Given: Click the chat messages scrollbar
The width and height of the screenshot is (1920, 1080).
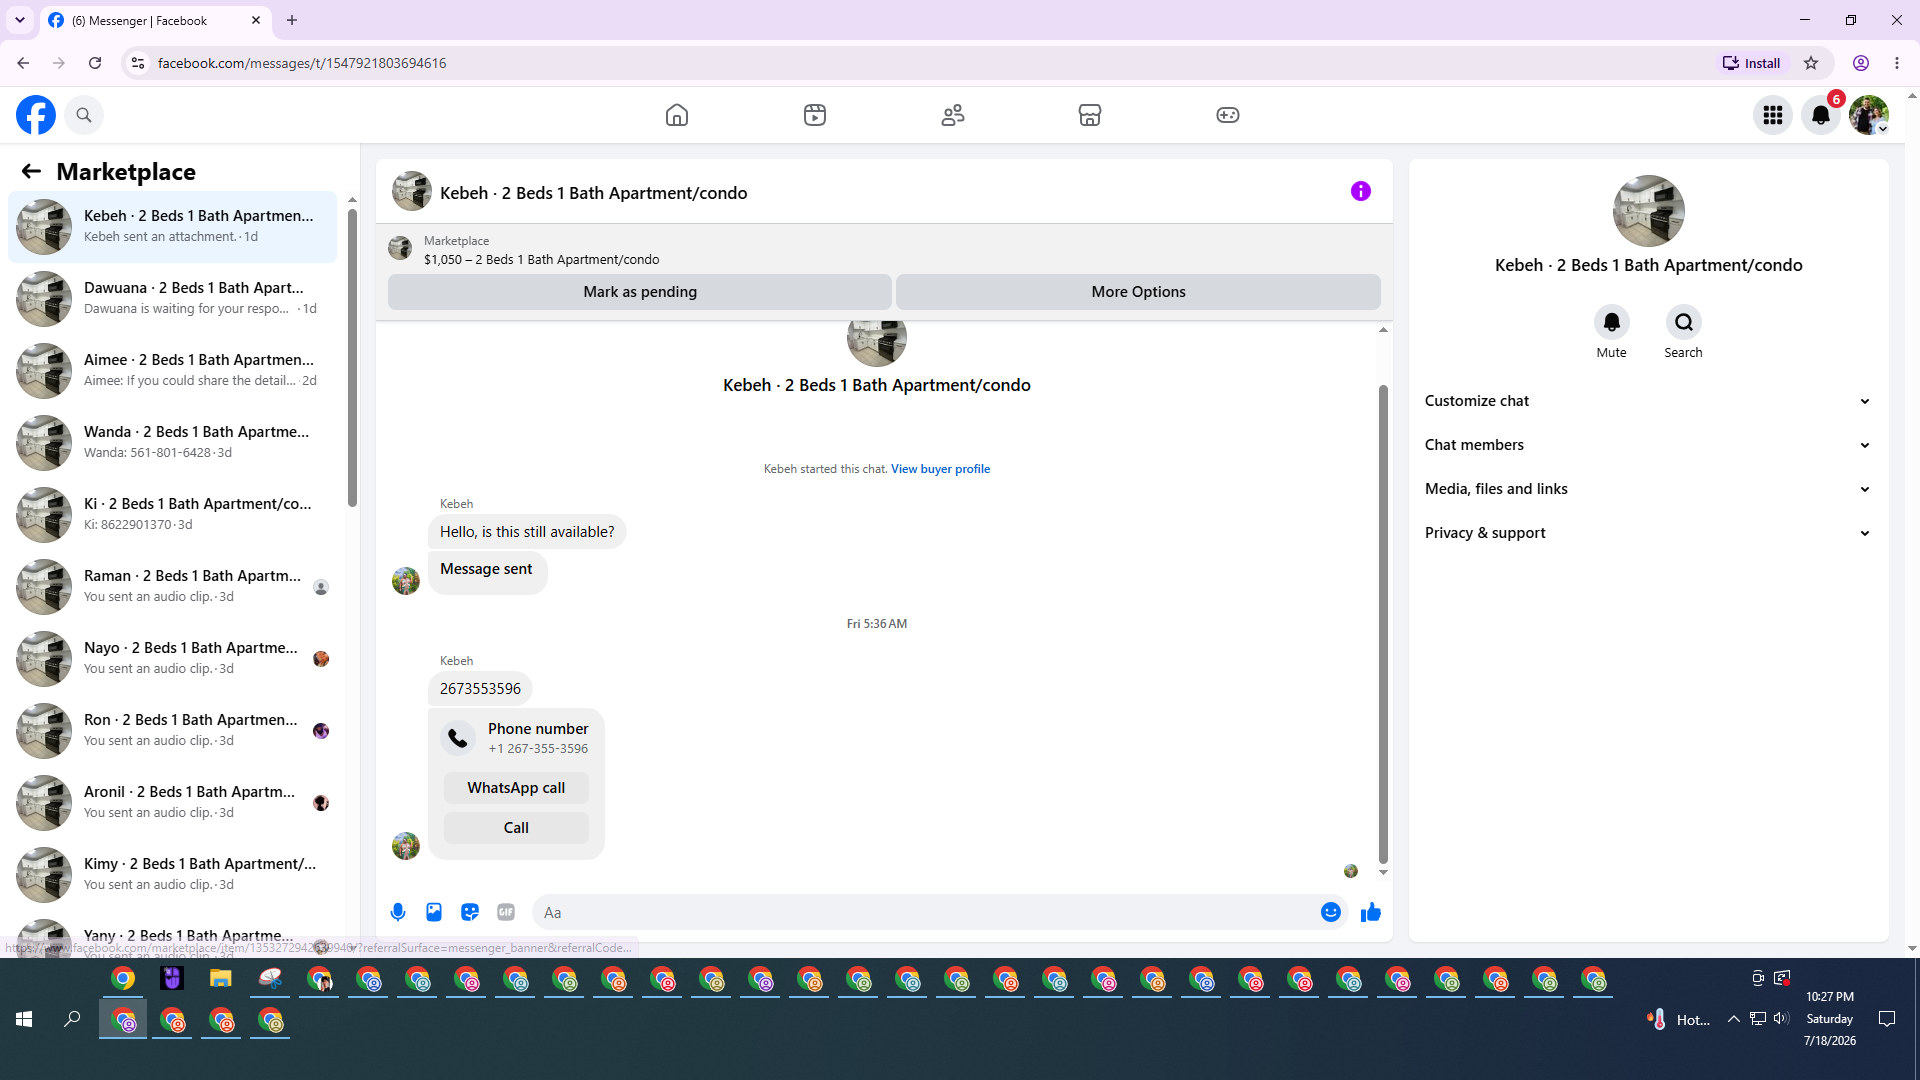Looking at the screenshot, I should coord(1383,623).
